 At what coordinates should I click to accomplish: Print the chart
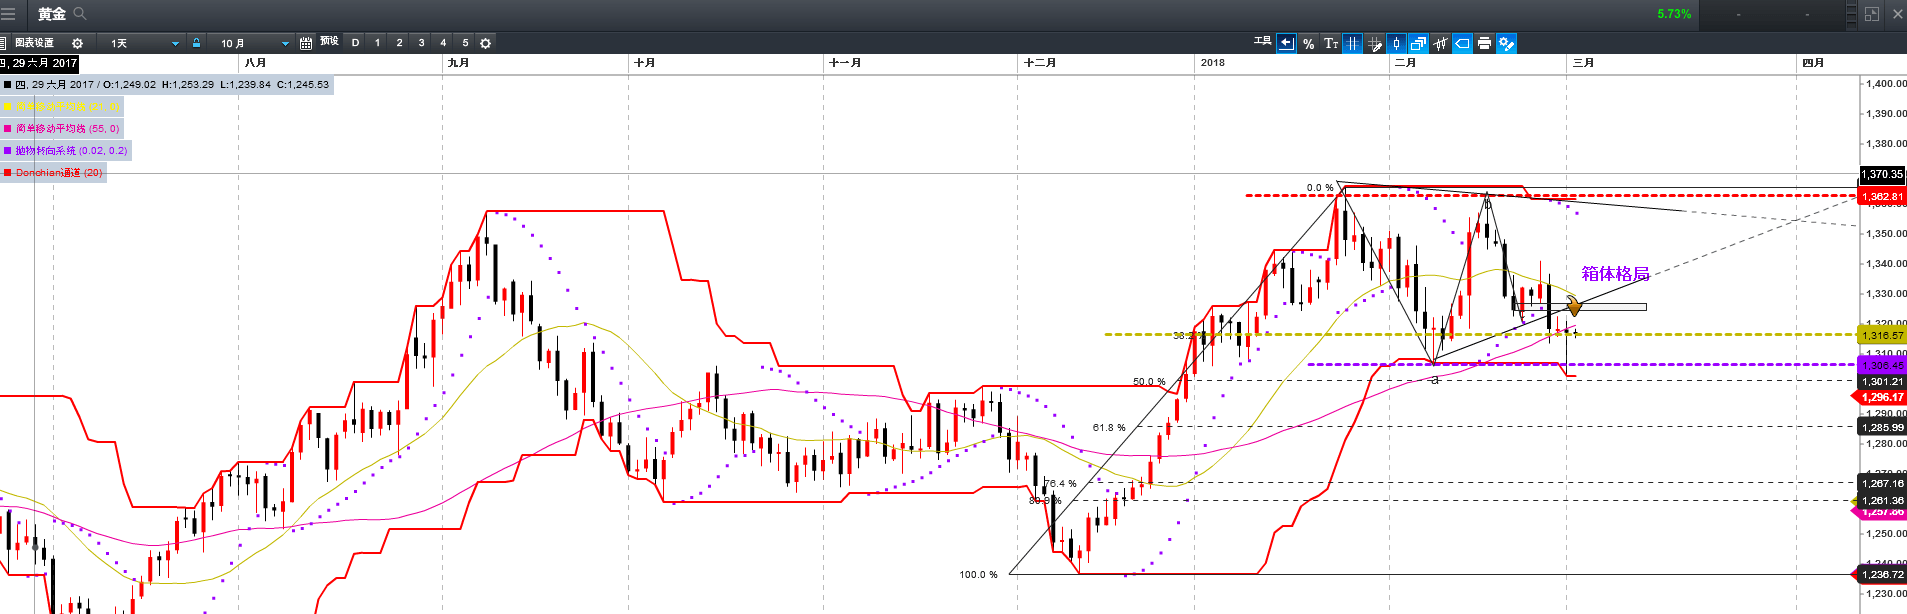tap(1484, 43)
